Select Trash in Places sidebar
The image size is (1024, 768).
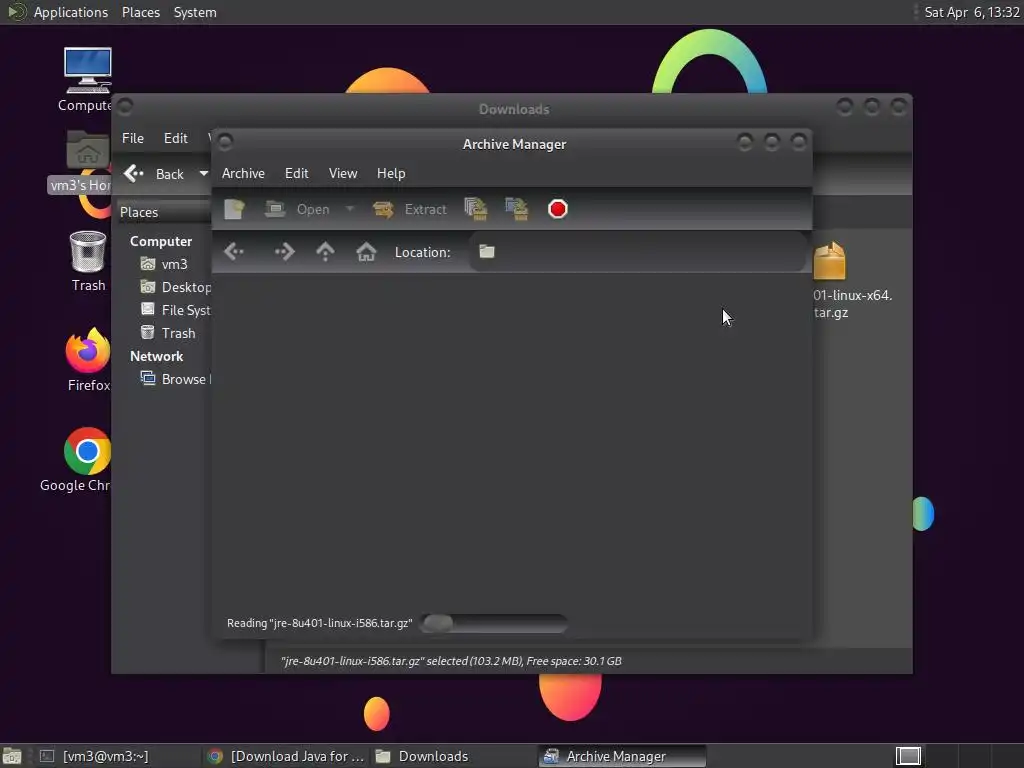coord(168,333)
